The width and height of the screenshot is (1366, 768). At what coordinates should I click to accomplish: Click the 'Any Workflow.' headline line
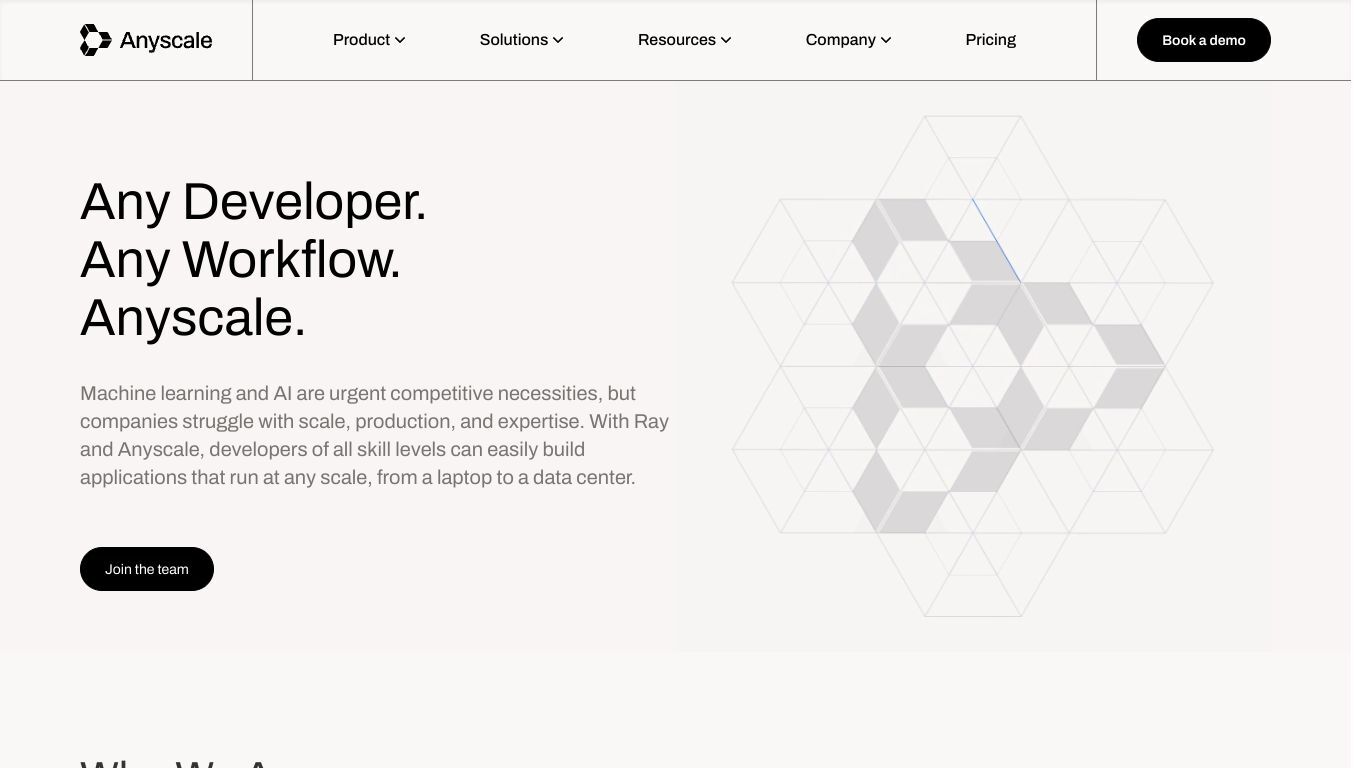pyautogui.click(x=240, y=260)
